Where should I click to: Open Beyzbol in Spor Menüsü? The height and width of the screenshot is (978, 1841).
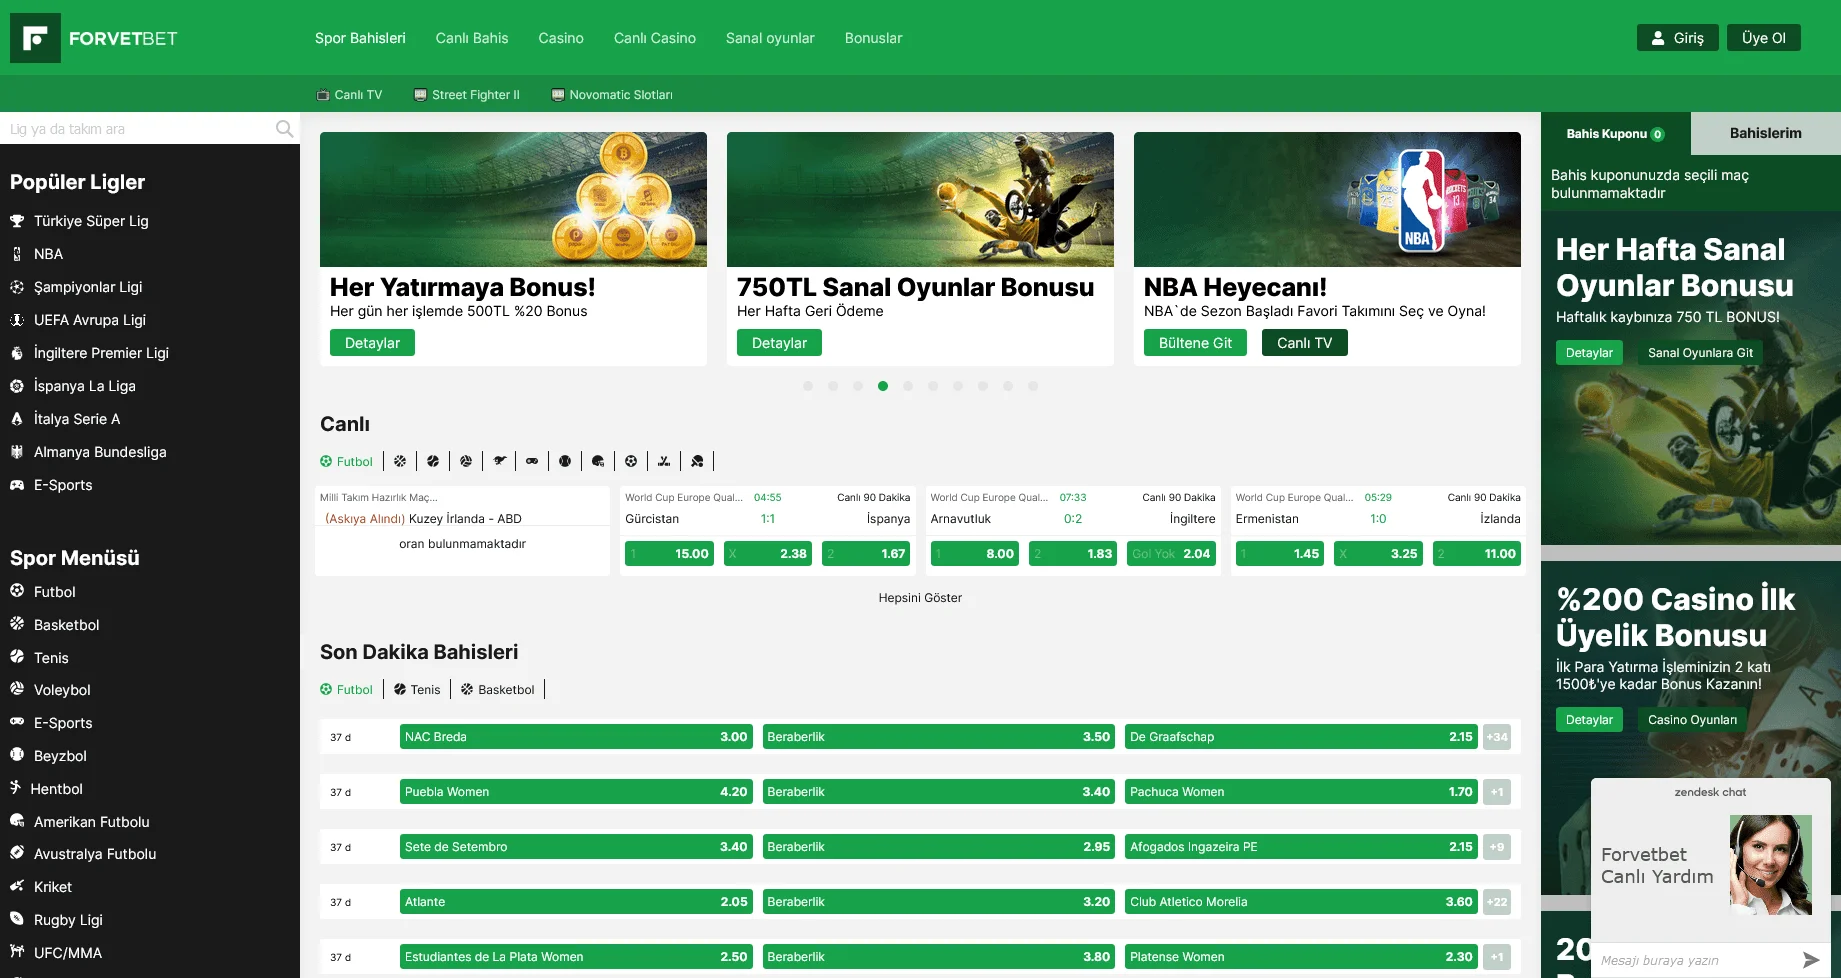point(60,756)
